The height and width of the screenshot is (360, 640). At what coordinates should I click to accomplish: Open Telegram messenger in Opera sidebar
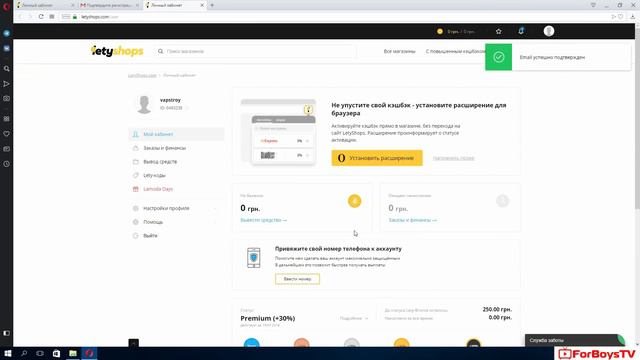coord(7,33)
